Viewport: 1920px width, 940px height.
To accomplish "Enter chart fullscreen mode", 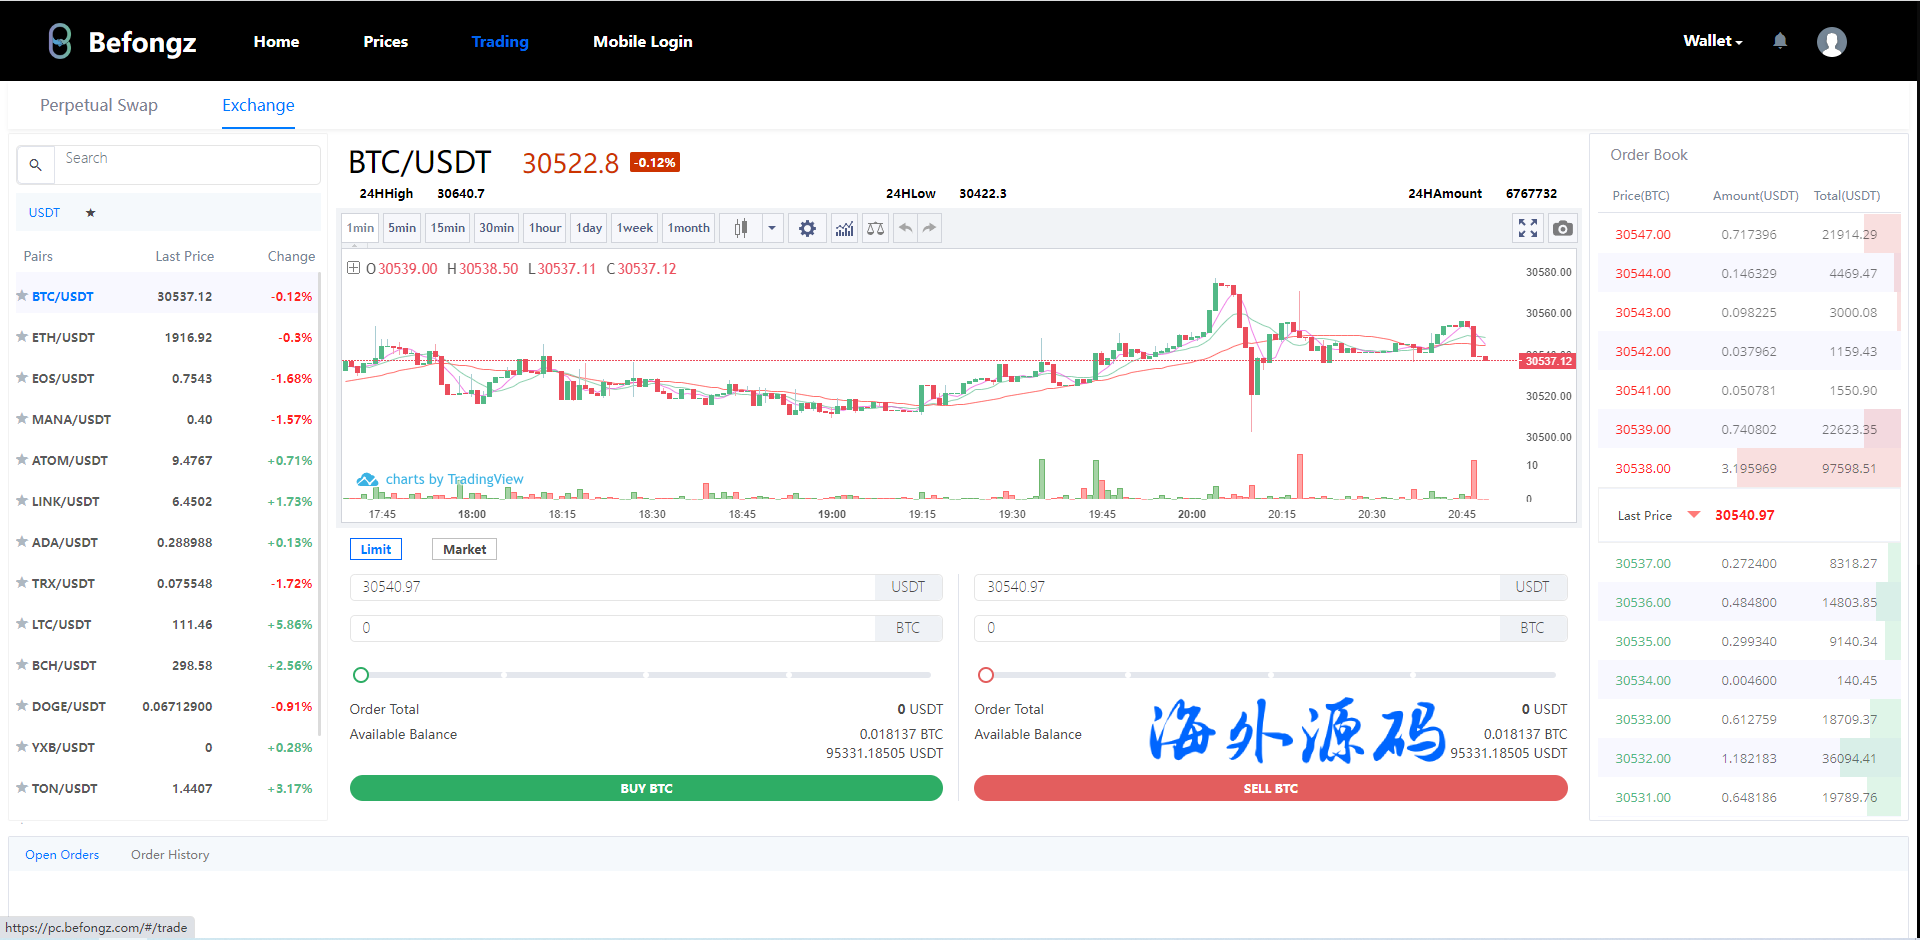I will coord(1527,229).
